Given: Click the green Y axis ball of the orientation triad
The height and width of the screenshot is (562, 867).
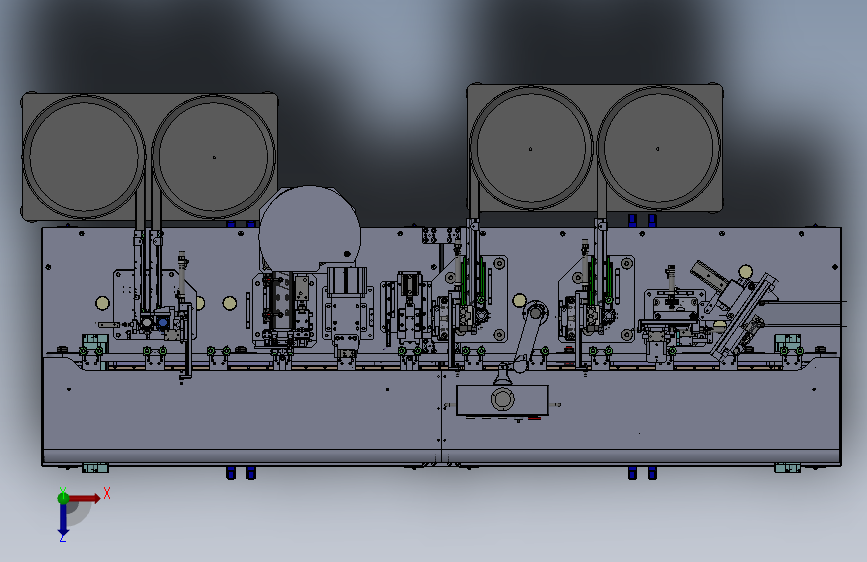Looking at the screenshot, I should pos(63,498).
